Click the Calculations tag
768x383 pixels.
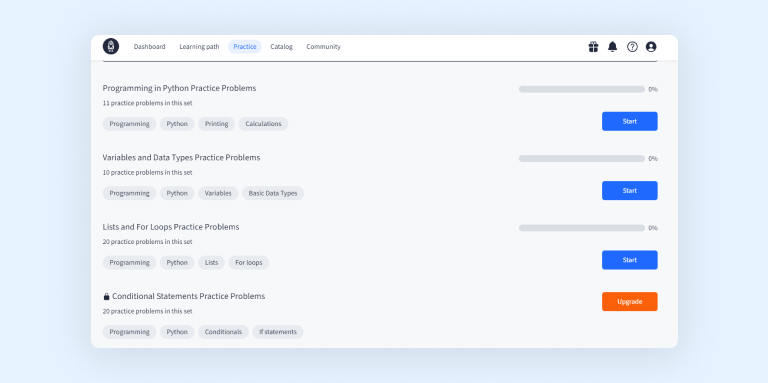pyautogui.click(x=264, y=124)
